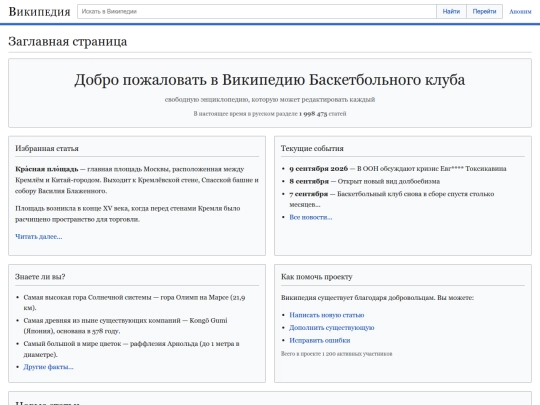The image size is (540, 405).
Task: Click the fact about гора Олимп на Марсе
Action: [x=134, y=302]
